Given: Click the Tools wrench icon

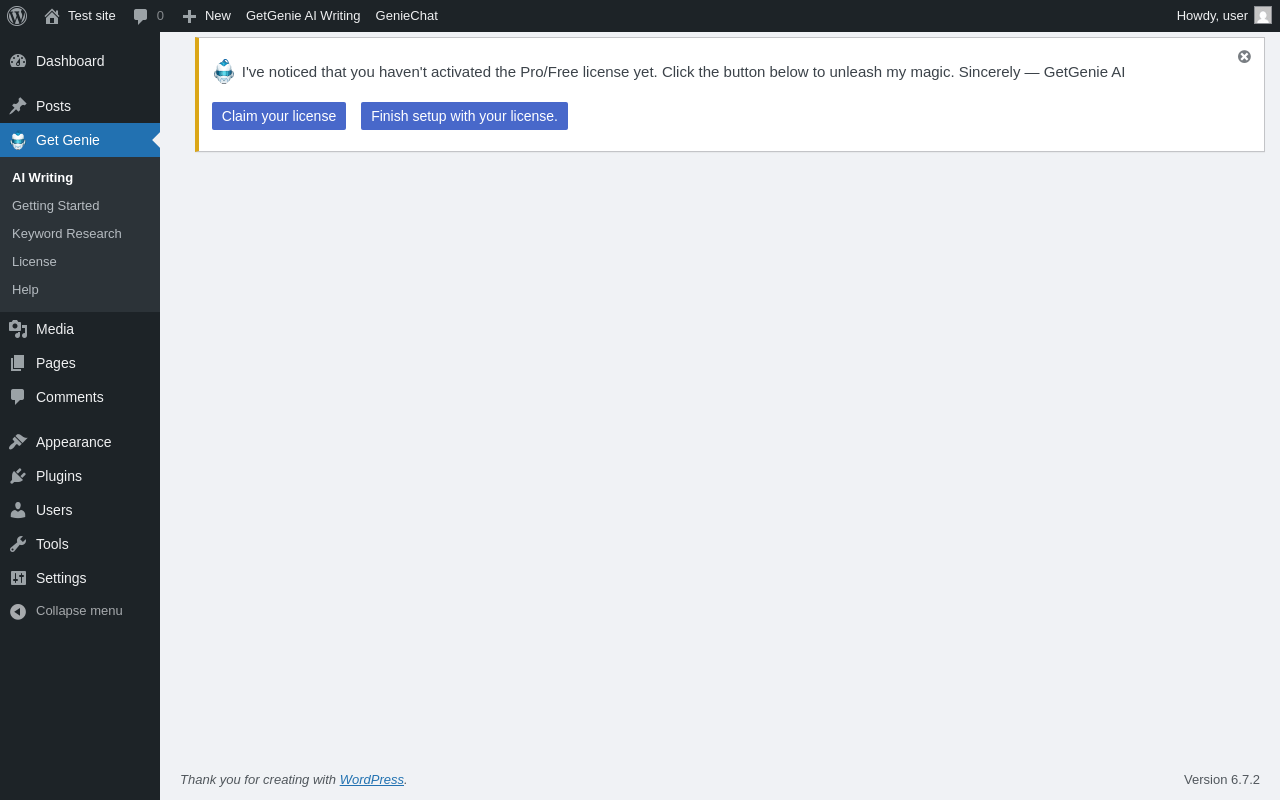Looking at the screenshot, I should pos(18,544).
